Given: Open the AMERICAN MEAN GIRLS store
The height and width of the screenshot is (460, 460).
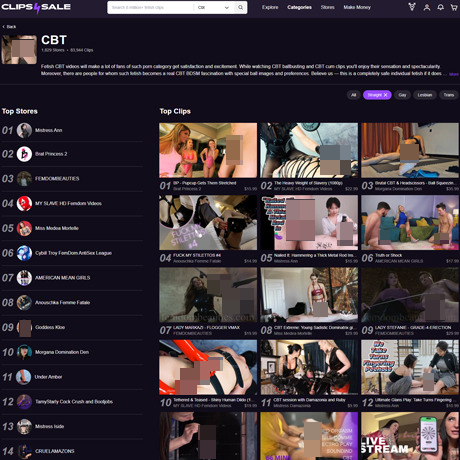Looking at the screenshot, I should click(x=63, y=278).
